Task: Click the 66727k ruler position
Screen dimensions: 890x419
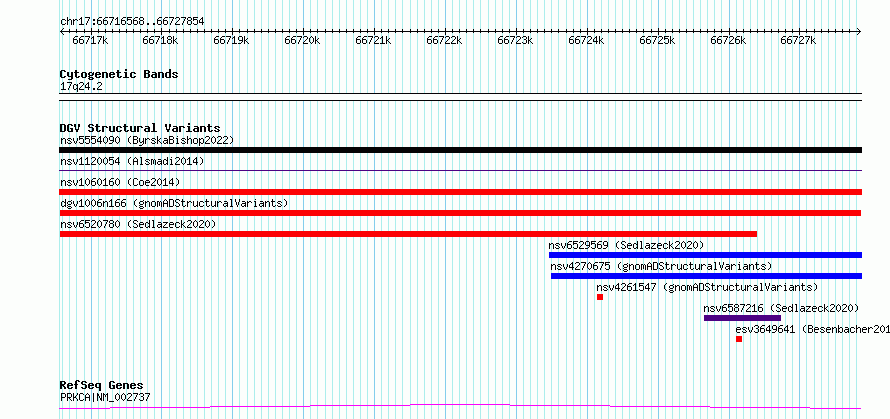Action: (798, 40)
